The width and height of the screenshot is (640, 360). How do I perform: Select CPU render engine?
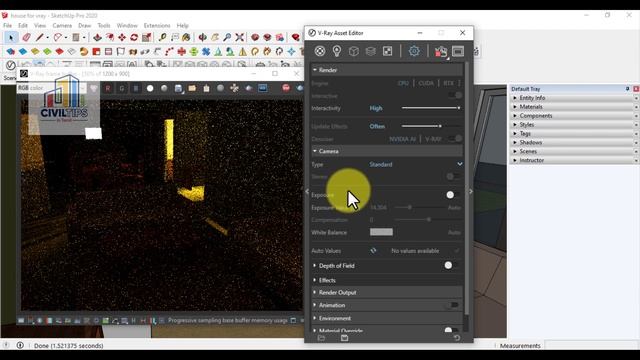point(403,83)
